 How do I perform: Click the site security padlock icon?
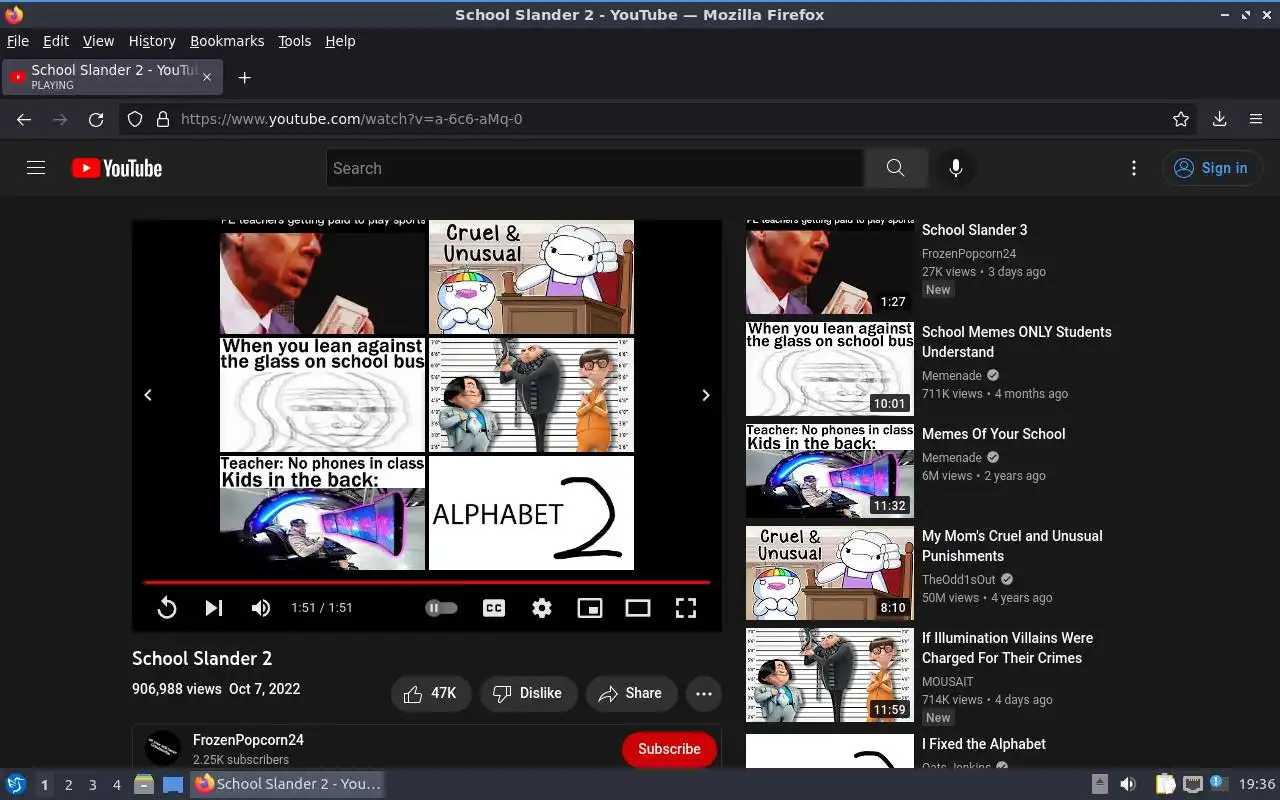(163, 119)
